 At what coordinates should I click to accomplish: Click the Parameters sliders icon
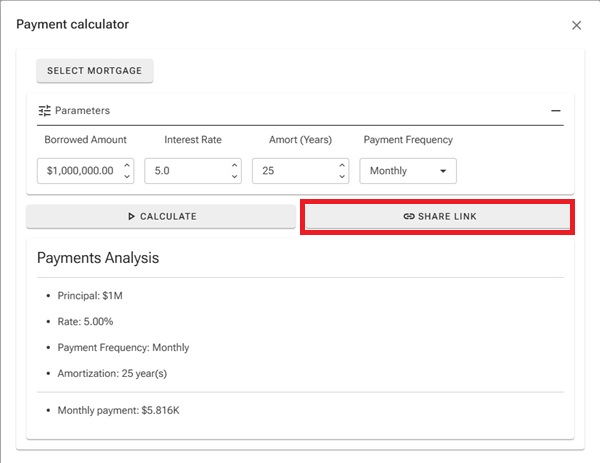tap(44, 111)
